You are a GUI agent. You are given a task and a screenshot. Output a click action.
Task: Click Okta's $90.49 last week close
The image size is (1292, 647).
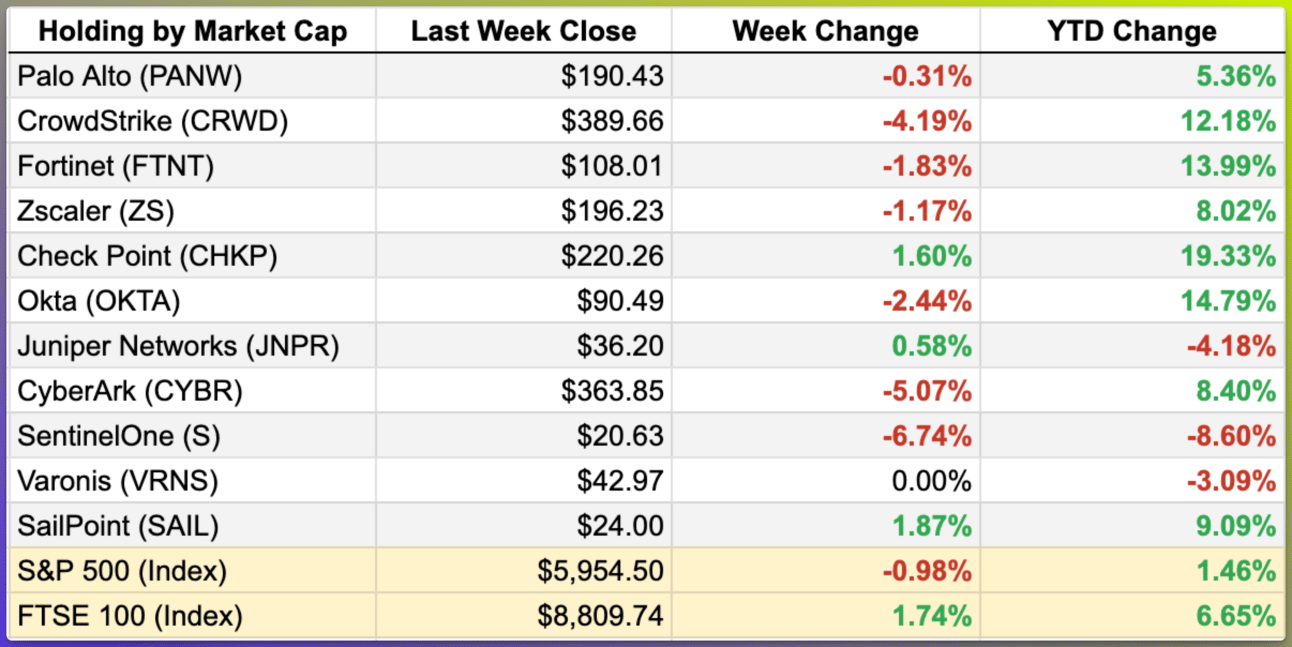pos(620,301)
